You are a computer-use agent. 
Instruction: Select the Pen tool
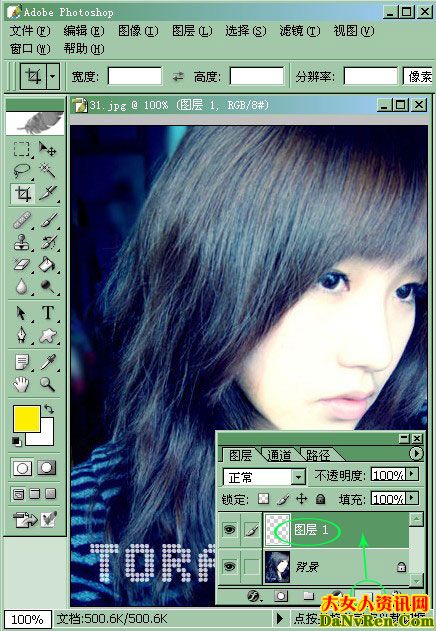[x=22, y=335]
